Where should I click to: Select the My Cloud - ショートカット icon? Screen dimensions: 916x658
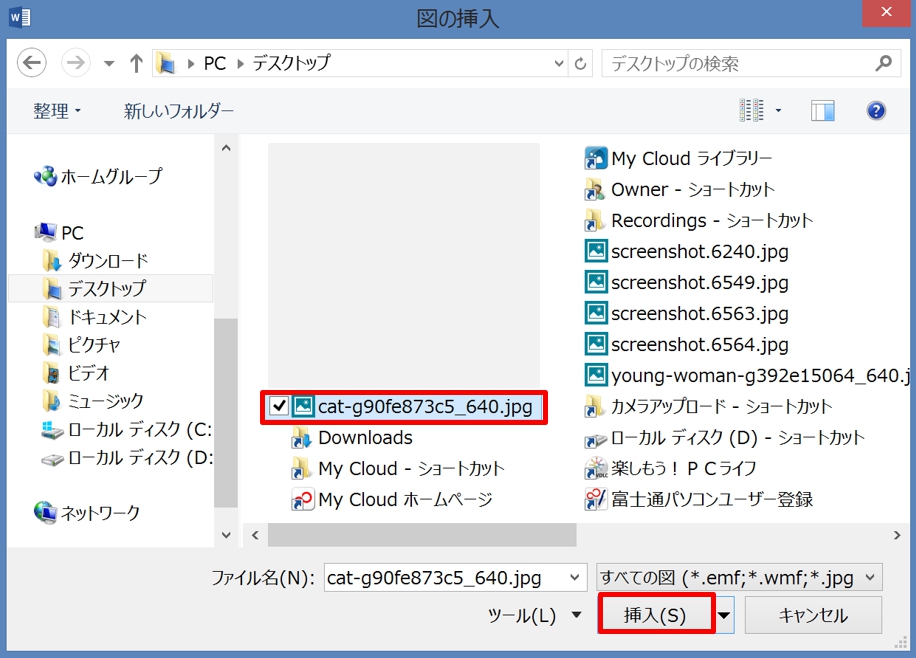pyautogui.click(x=301, y=469)
